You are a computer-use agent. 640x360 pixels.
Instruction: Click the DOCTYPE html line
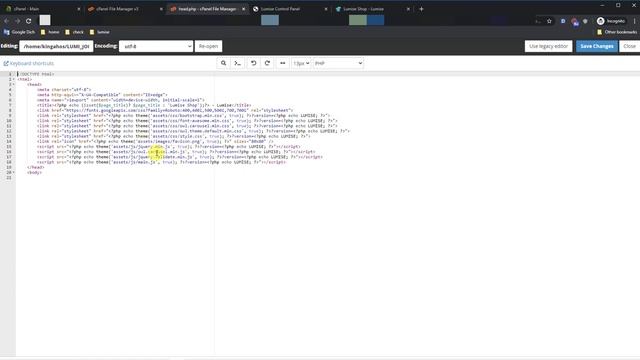[x=36, y=74]
